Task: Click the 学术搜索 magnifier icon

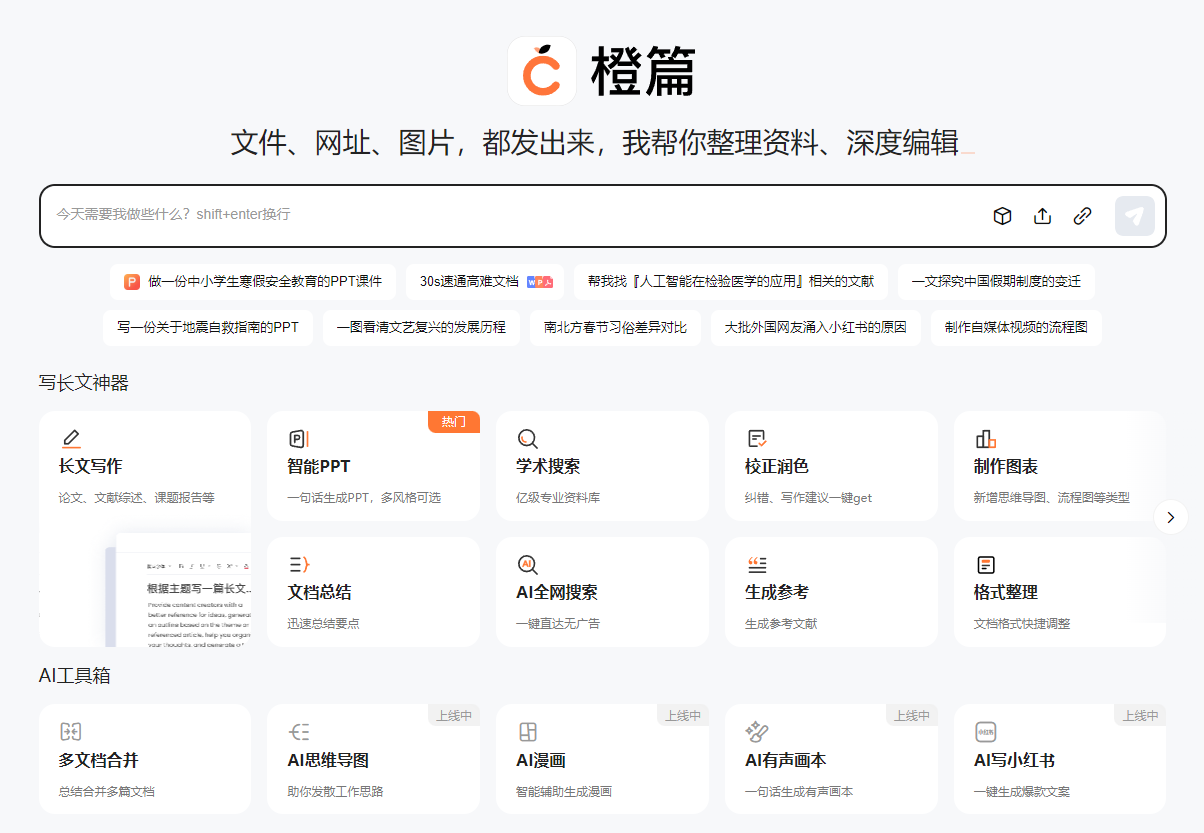Action: (527, 438)
